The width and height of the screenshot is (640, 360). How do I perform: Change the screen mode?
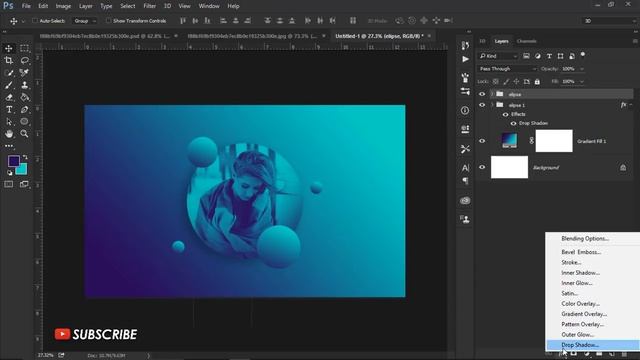pyautogui.click(x=24, y=184)
